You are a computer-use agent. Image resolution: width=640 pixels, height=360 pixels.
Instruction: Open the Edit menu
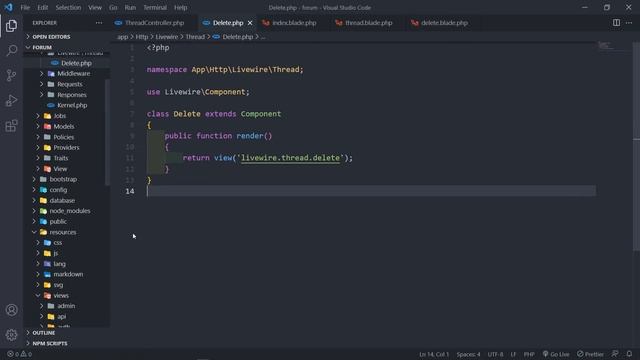[x=42, y=7]
